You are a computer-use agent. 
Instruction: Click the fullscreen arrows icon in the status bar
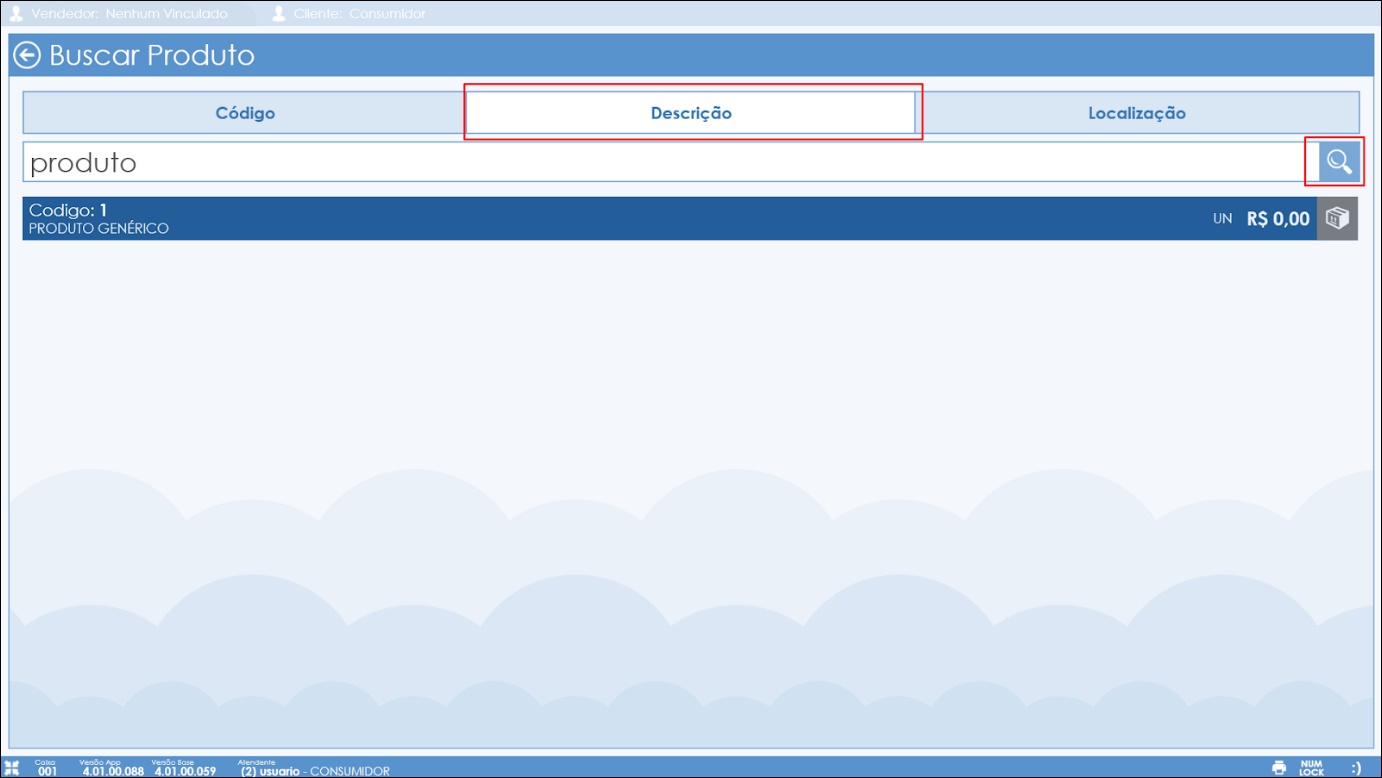(x=12, y=768)
